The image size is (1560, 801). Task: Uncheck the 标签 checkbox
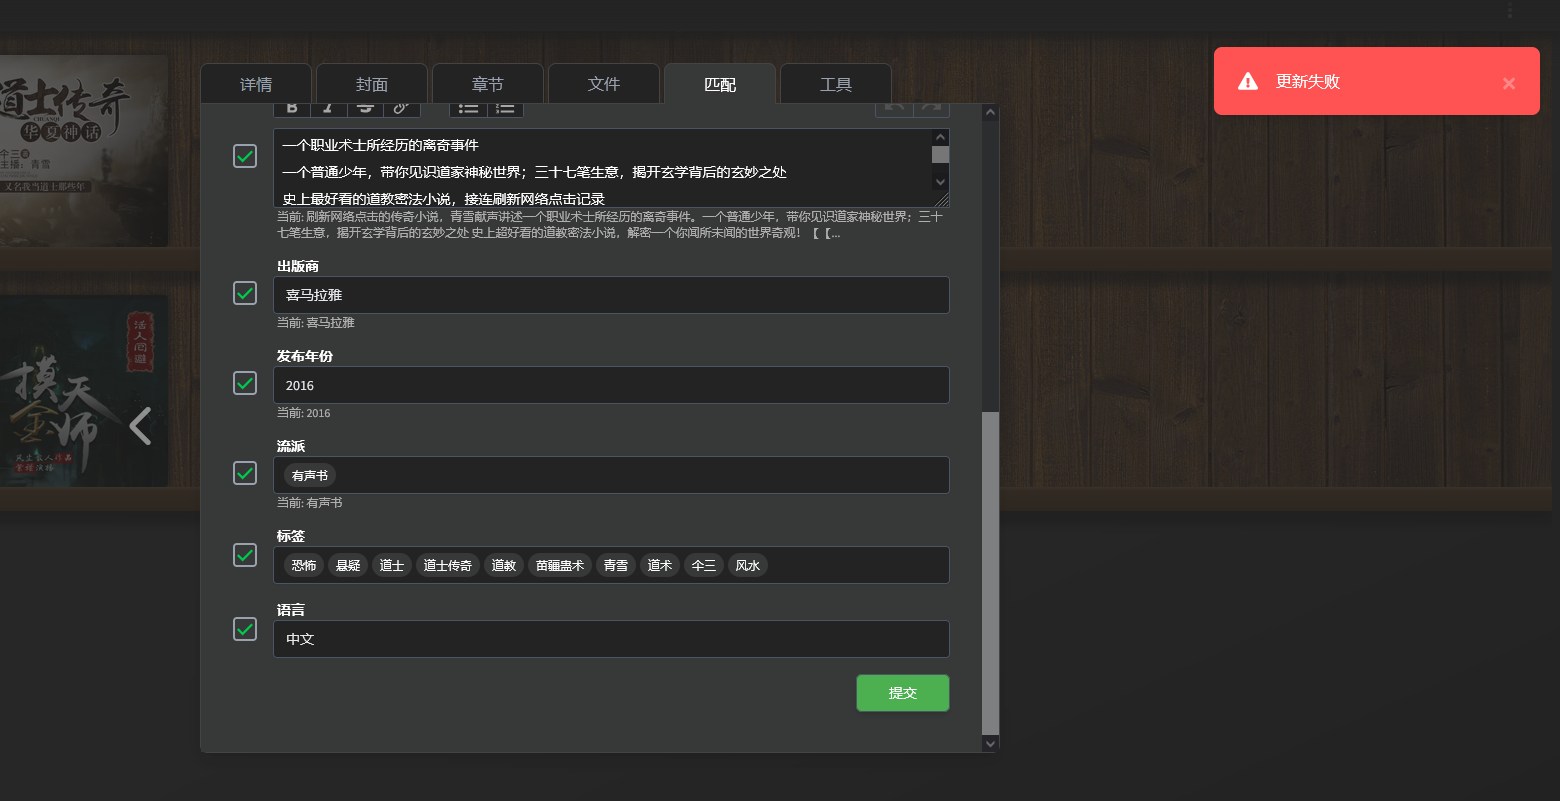coord(245,555)
